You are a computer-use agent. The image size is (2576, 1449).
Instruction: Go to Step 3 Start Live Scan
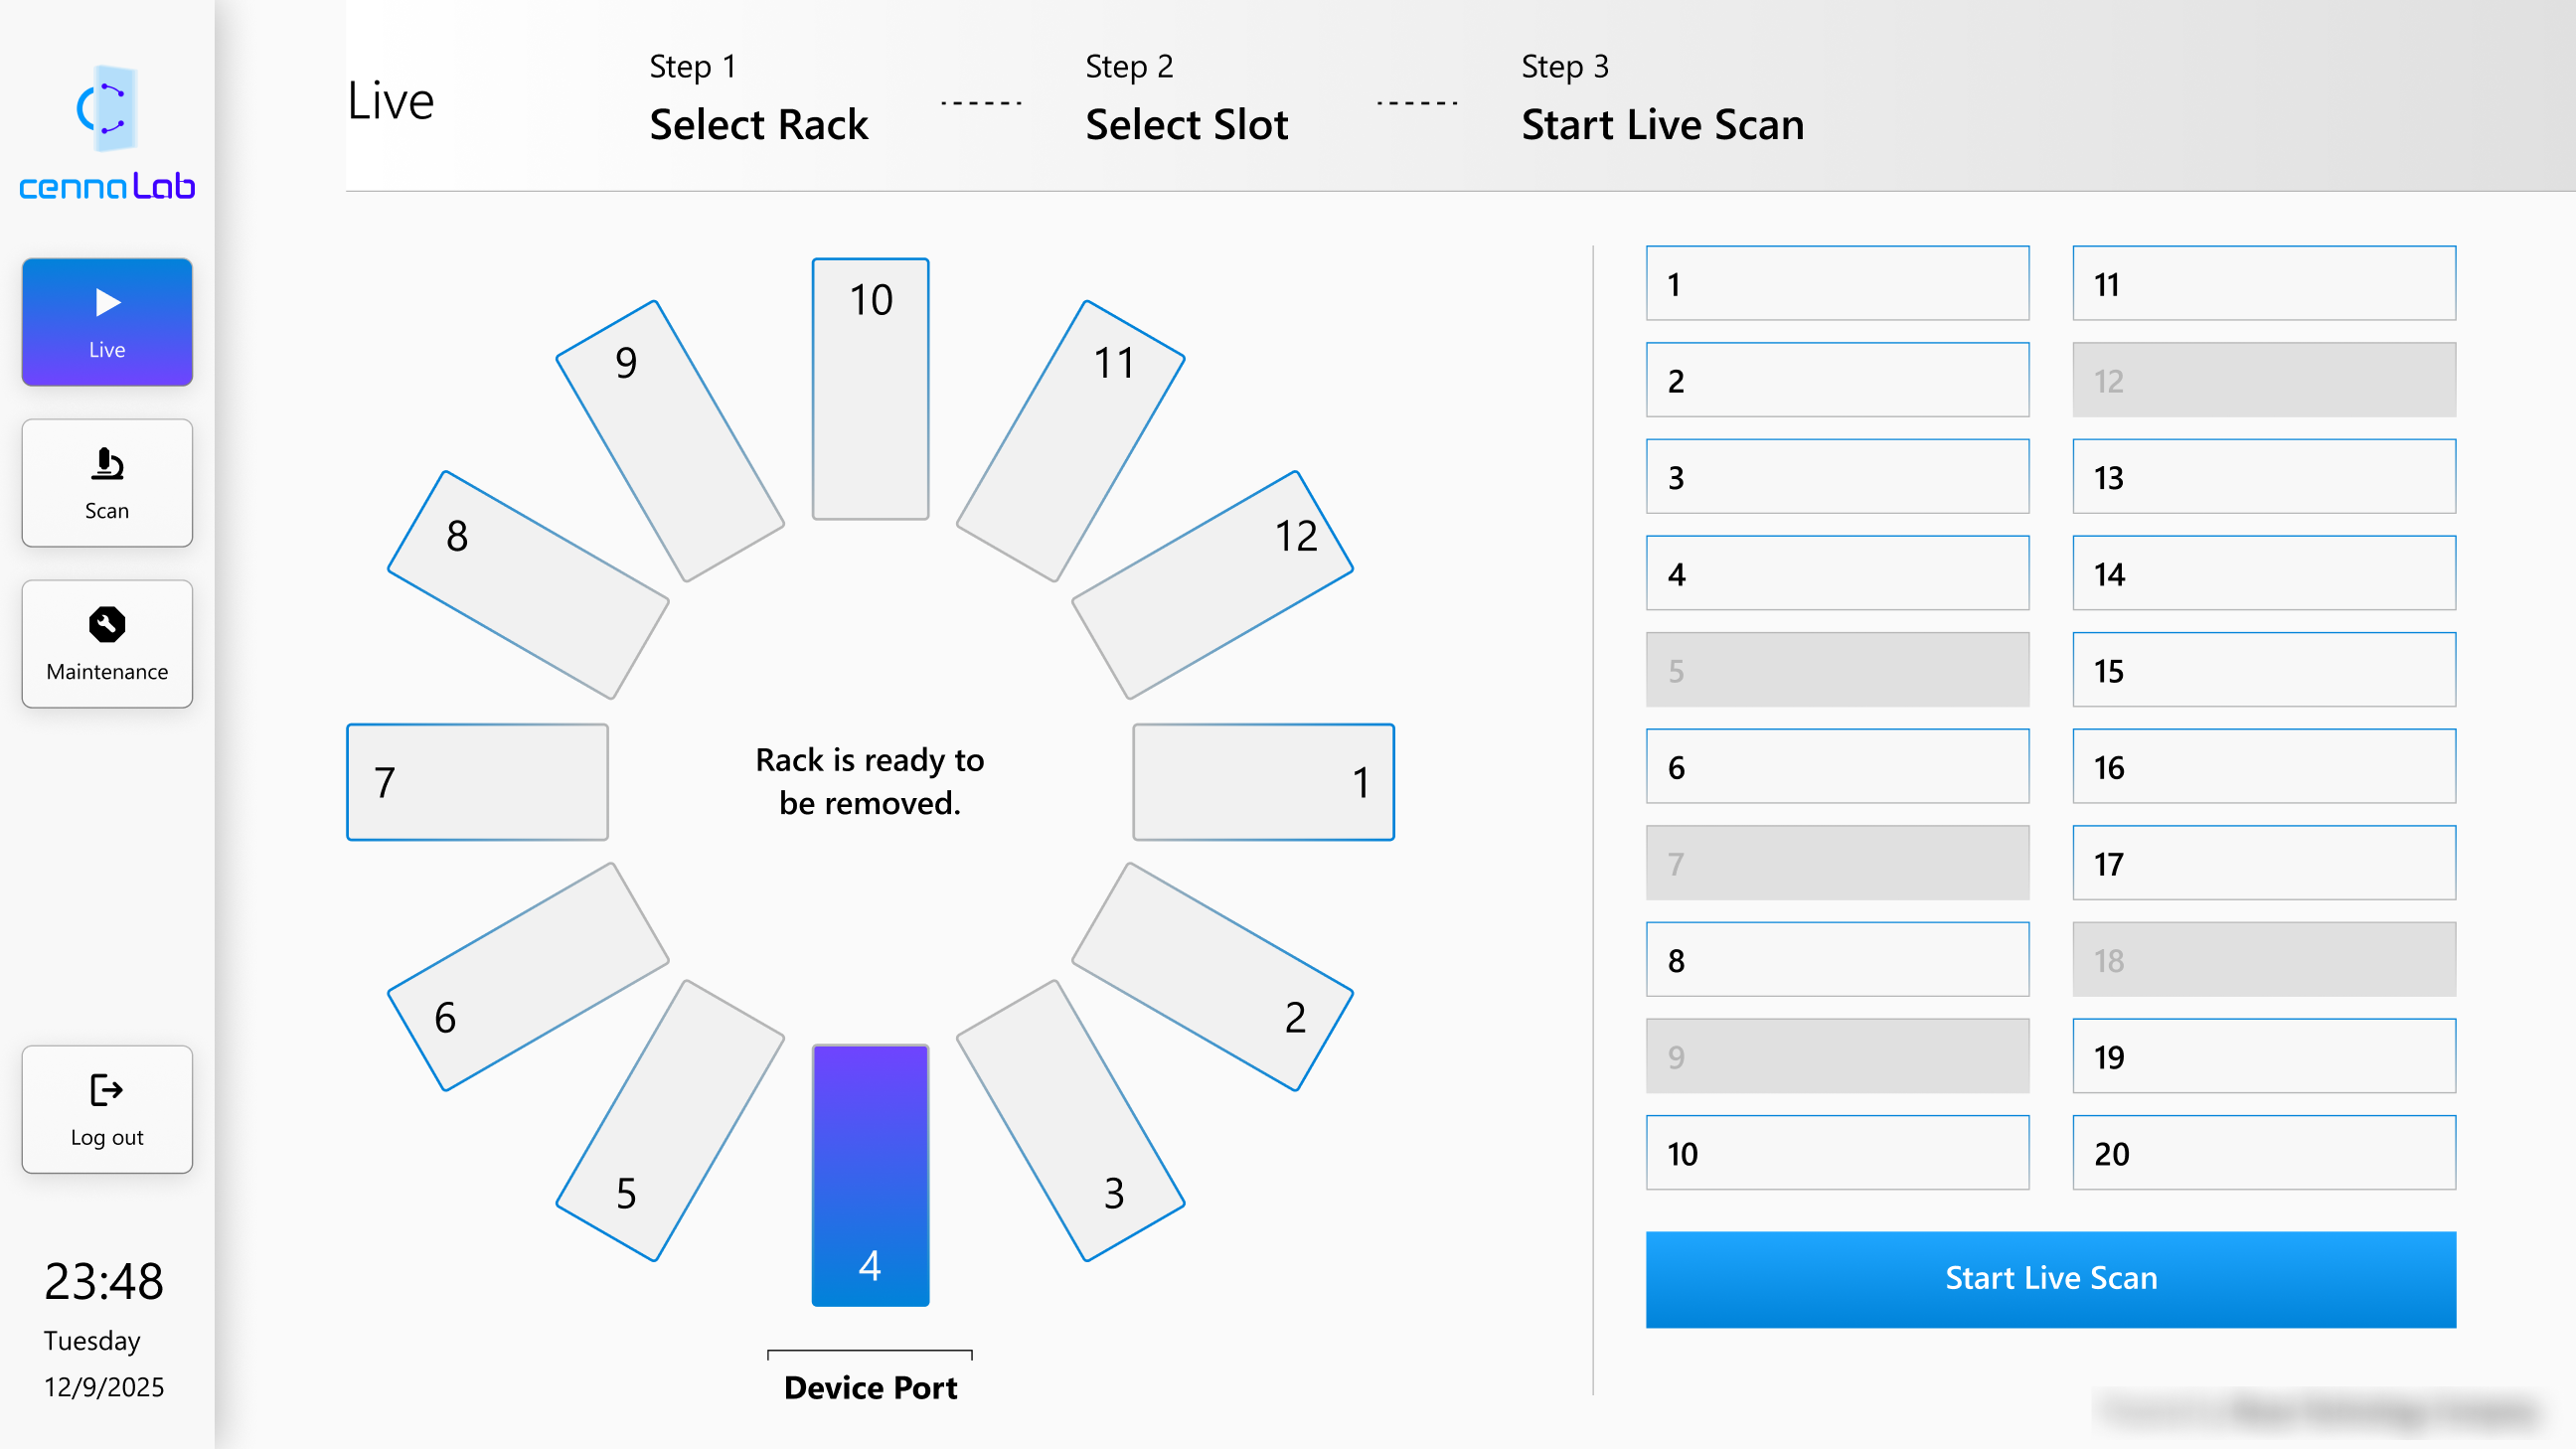click(x=1662, y=98)
